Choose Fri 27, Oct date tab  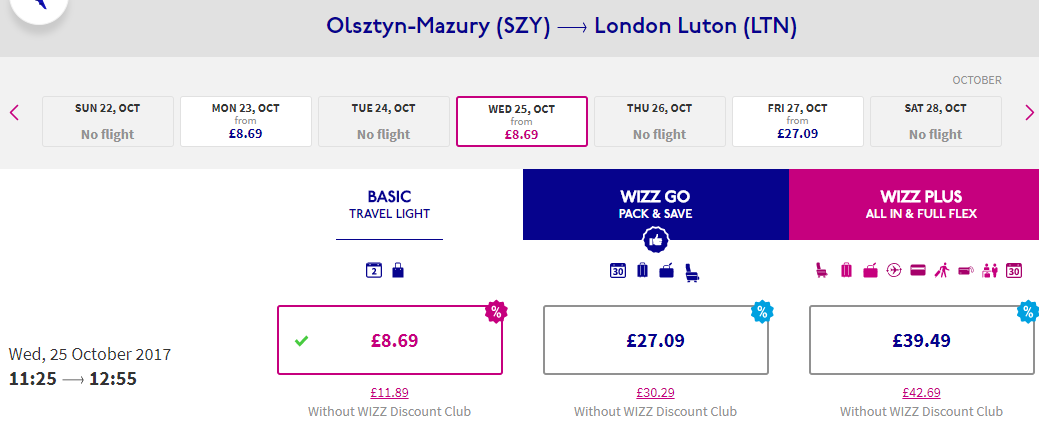[798, 121]
